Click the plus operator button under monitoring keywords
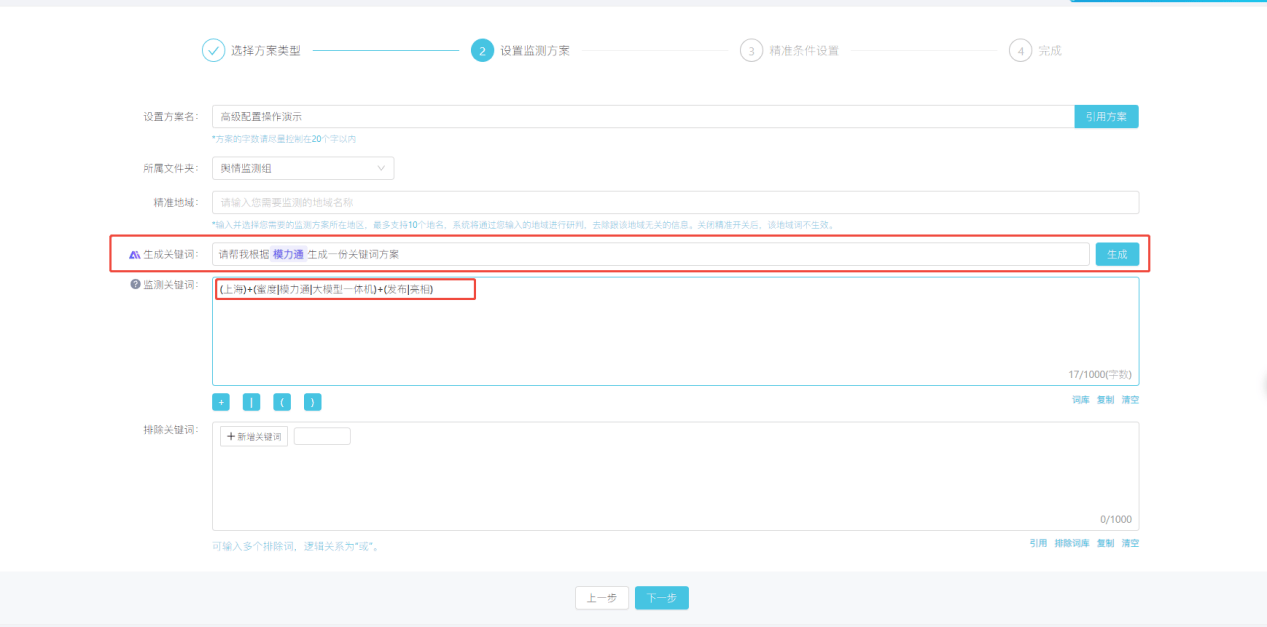Screen dimensions: 1267x627 point(221,402)
